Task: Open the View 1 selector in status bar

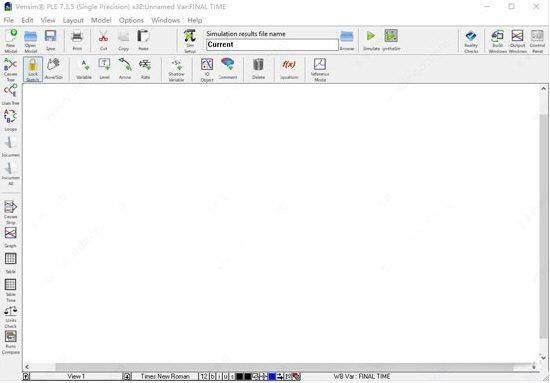Action: pyautogui.click(x=76, y=376)
